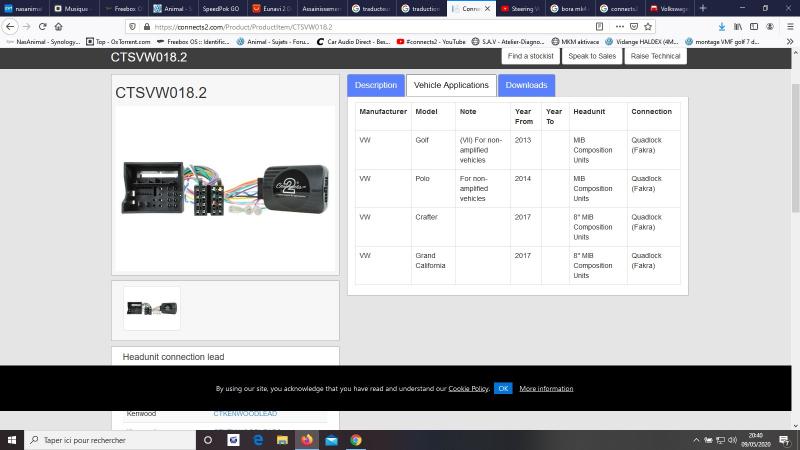Switch to the Volkswagen tab
800x450 pixels.
pyautogui.click(x=669, y=9)
